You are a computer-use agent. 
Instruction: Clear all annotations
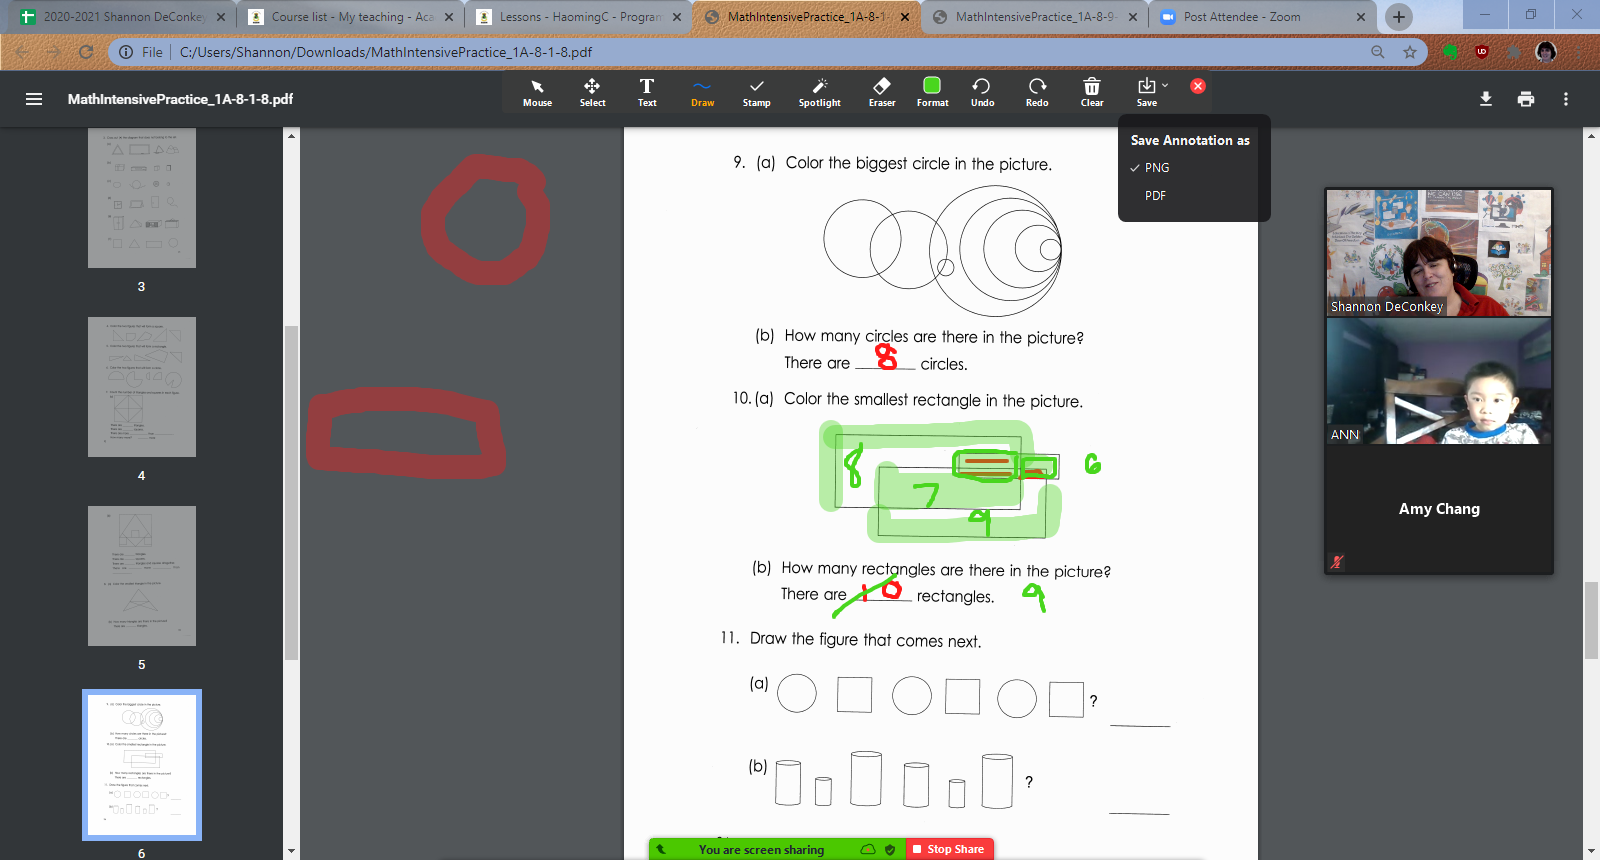1092,93
